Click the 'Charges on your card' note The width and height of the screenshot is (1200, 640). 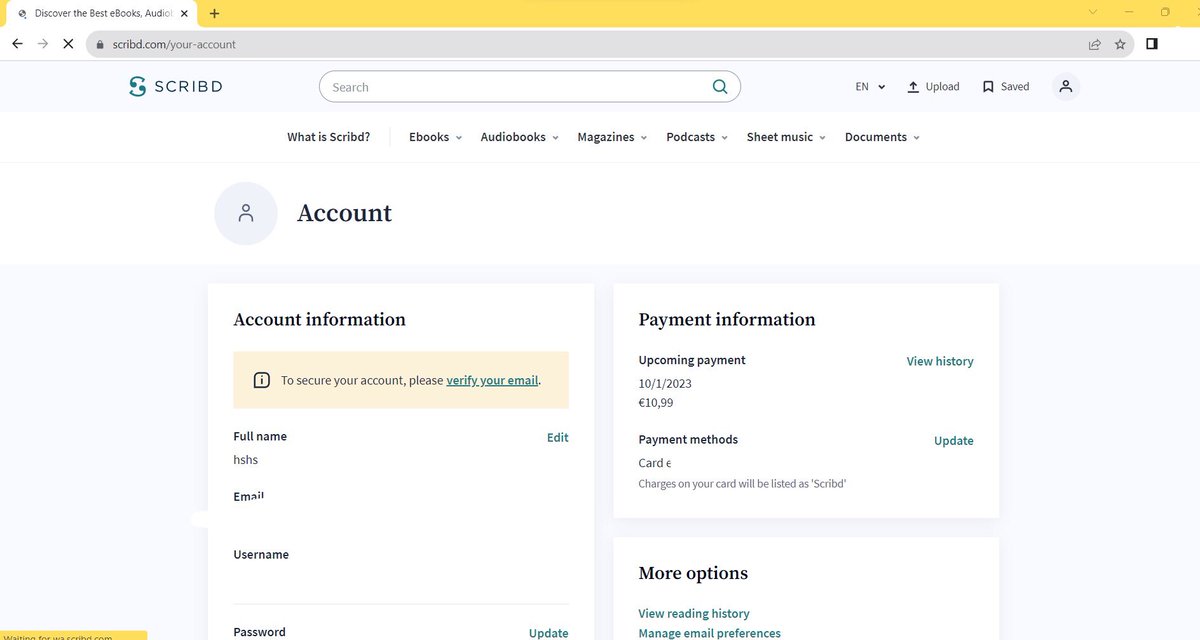[742, 484]
